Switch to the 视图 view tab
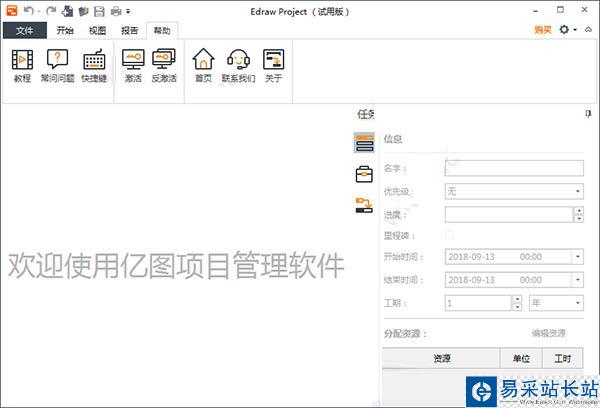The image size is (600, 408). point(97,30)
